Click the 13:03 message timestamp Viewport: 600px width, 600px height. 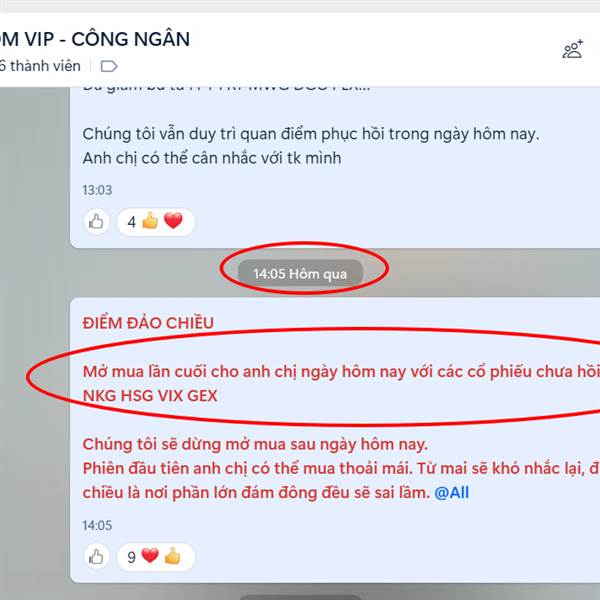97,190
